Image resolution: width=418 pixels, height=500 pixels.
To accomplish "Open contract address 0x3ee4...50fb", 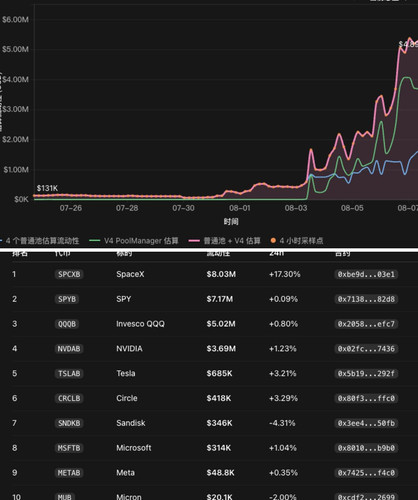I will pyautogui.click(x=366, y=423).
